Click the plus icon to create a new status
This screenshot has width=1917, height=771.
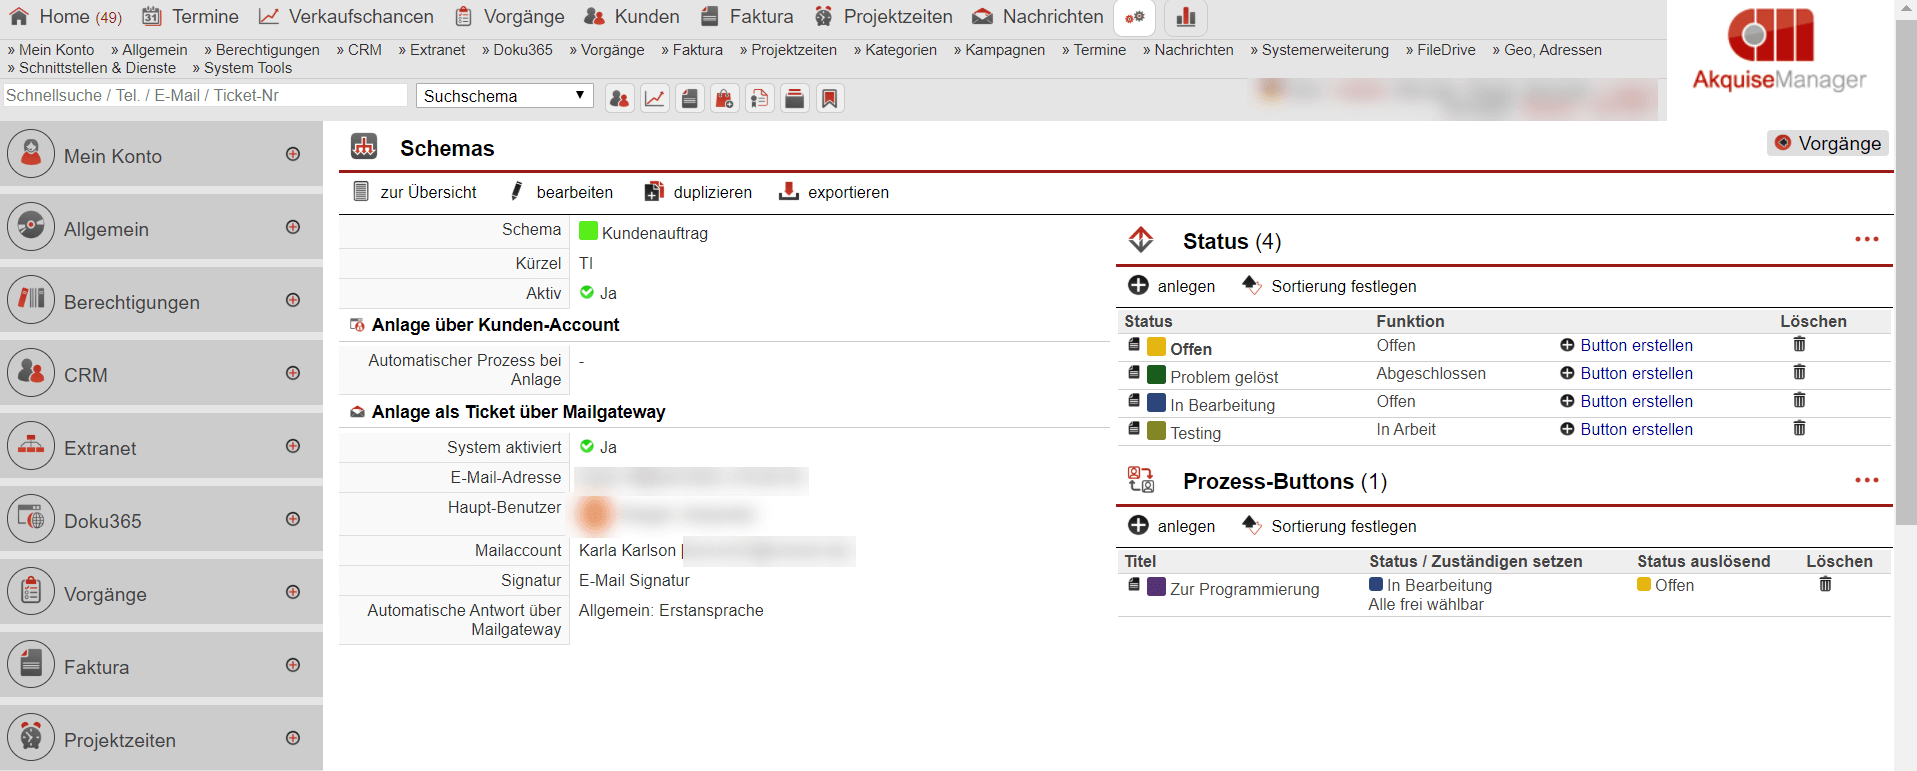[x=1138, y=286]
